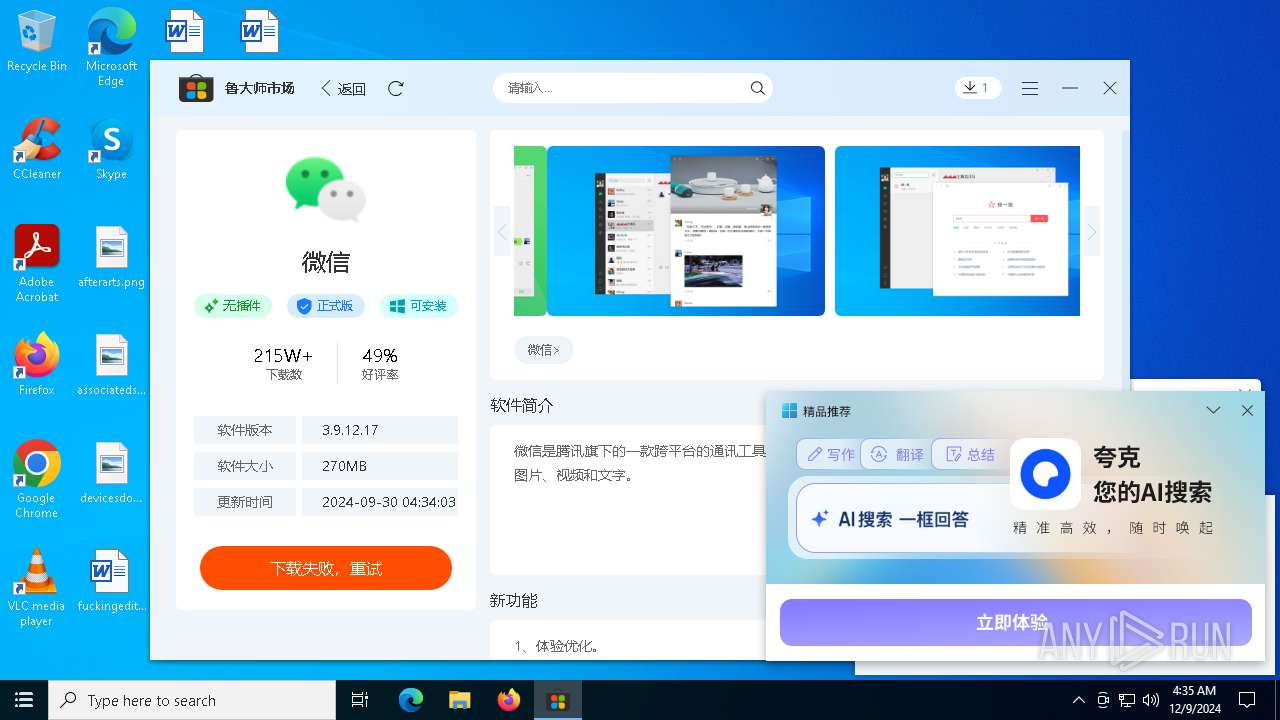1280x720 pixels.
Task: Click the 立即体验 button
Action: click(x=1016, y=623)
